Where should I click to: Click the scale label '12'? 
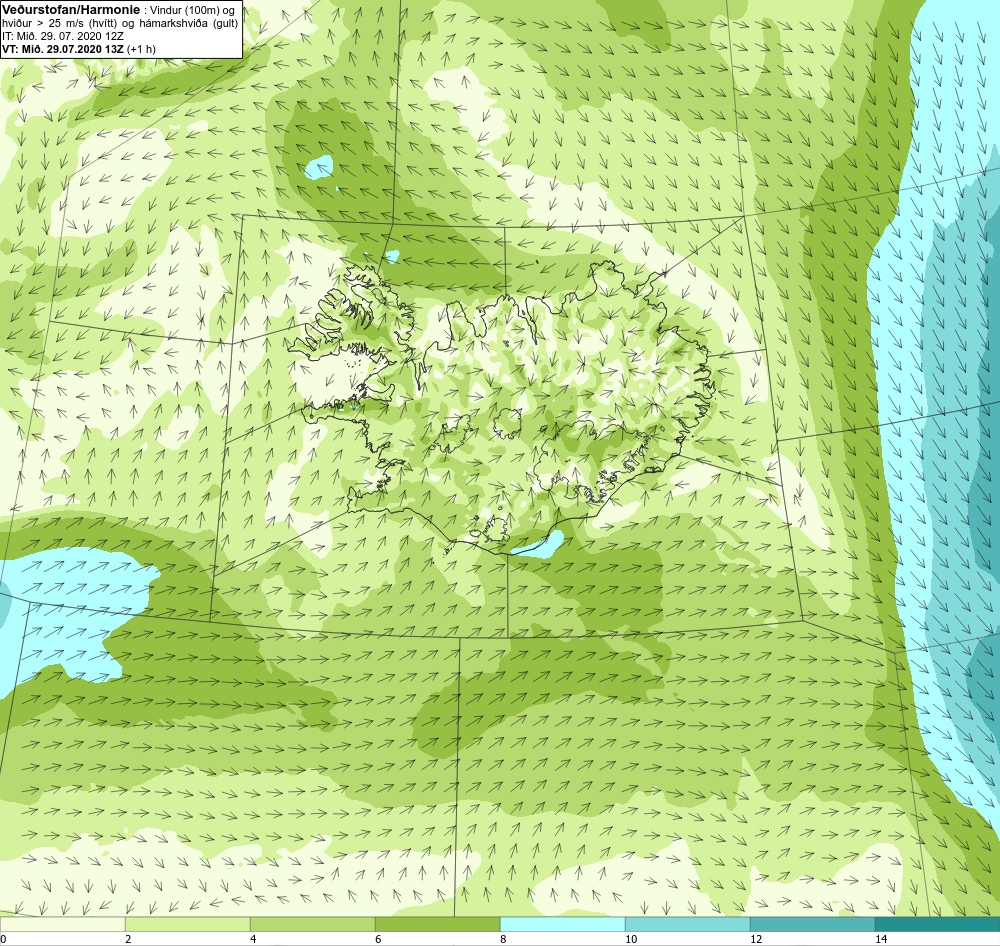click(x=756, y=939)
